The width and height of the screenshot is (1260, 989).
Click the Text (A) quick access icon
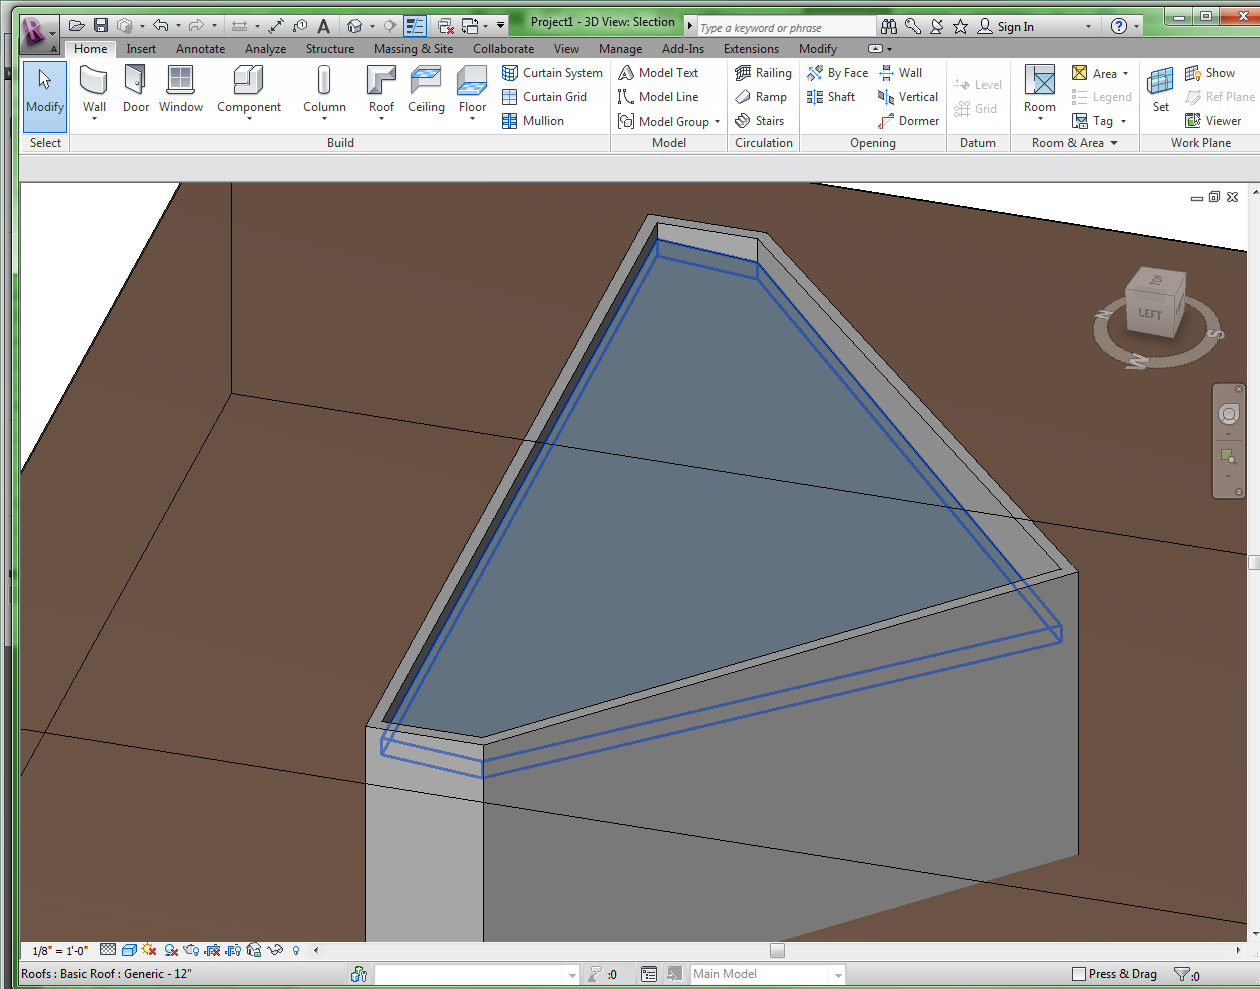coord(323,26)
